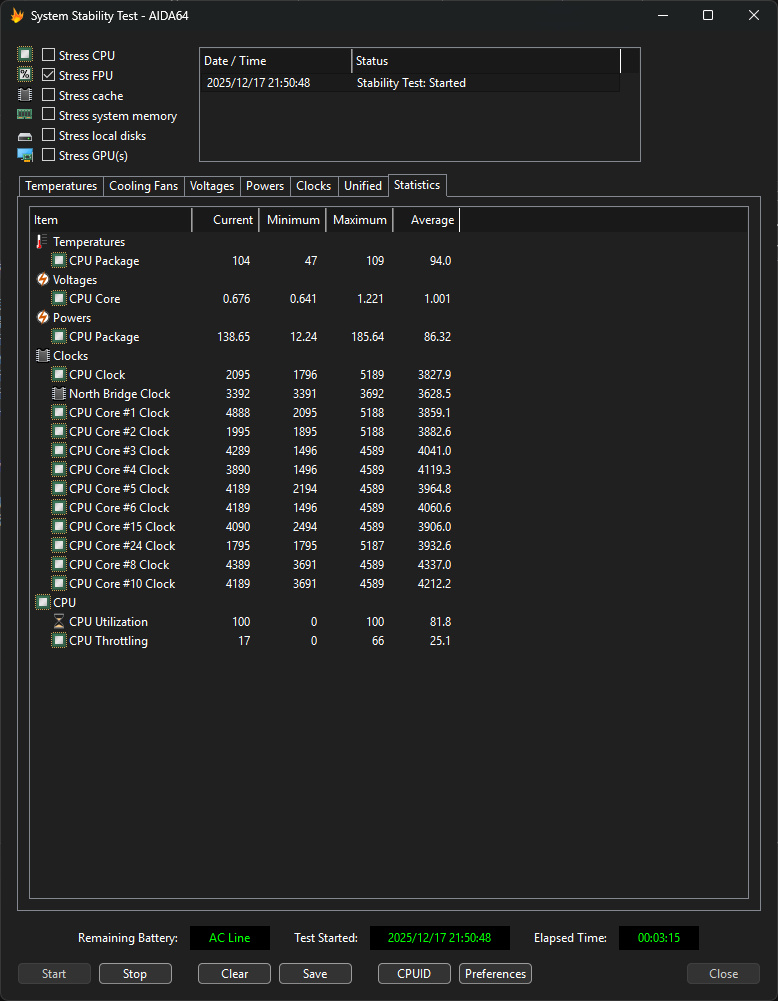Open the Cooling Fans tab

144,186
